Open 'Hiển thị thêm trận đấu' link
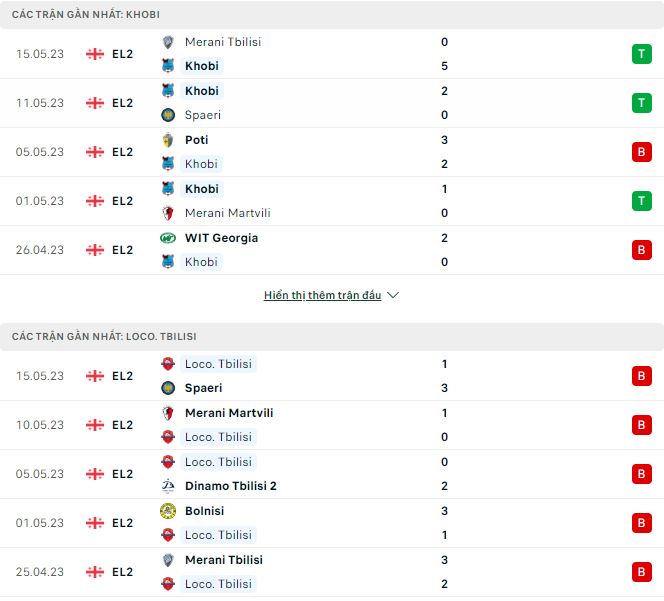 point(323,295)
